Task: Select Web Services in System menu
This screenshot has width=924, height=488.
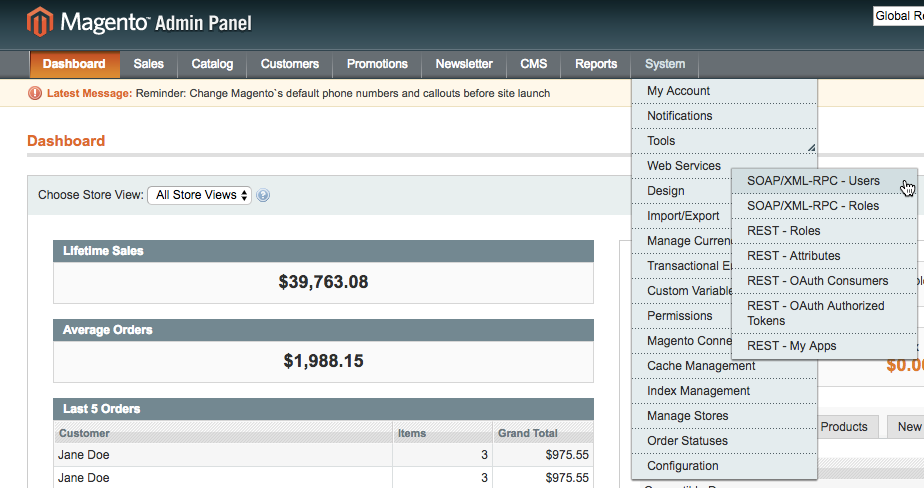Action: point(724,166)
